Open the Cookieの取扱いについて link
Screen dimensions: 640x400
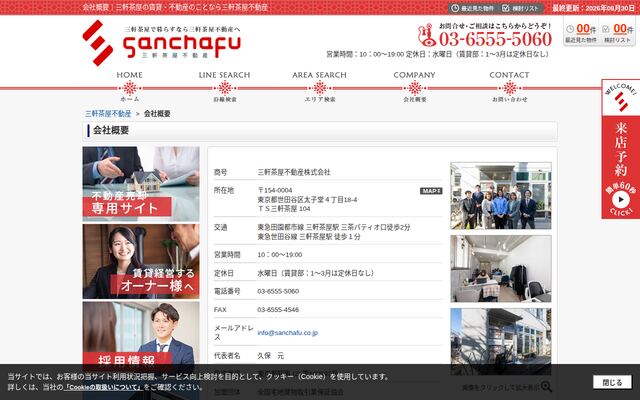[103, 387]
